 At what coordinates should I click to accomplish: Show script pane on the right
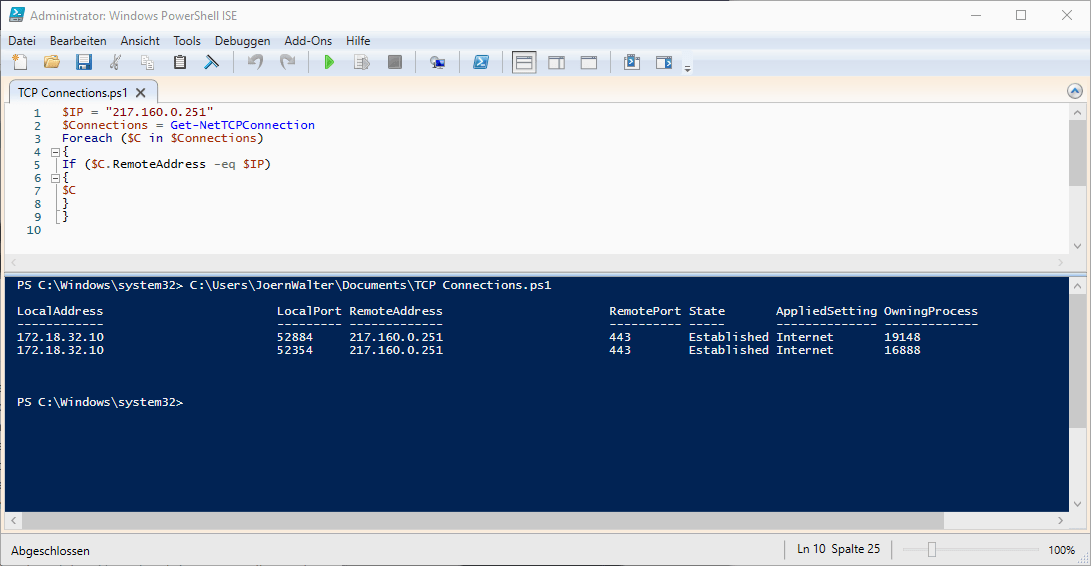(x=556, y=63)
